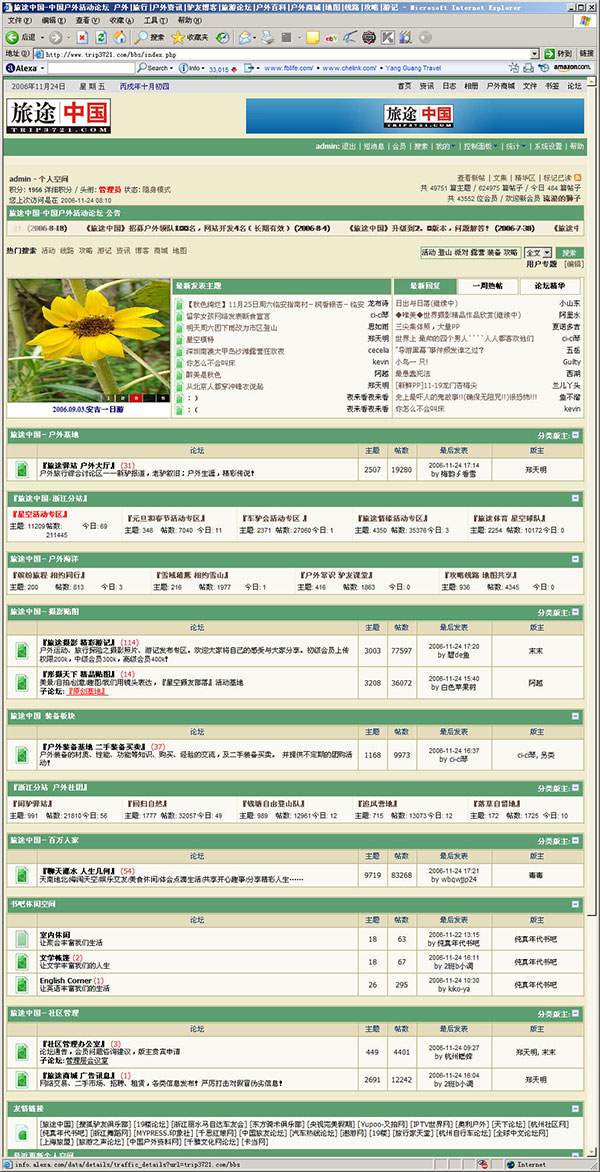Image resolution: width=600 pixels, height=1172 pixels.
Task: Open the 全文 search scope dropdown
Action: coord(538,253)
